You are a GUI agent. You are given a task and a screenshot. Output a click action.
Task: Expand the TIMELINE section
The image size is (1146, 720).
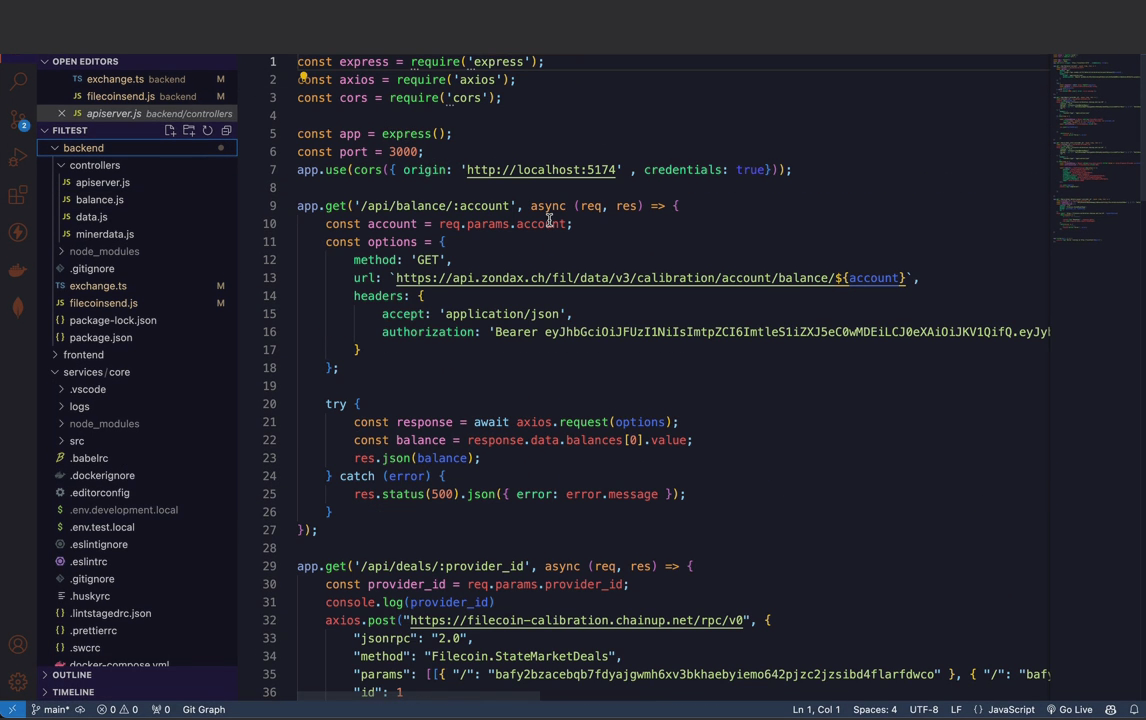pos(137,692)
